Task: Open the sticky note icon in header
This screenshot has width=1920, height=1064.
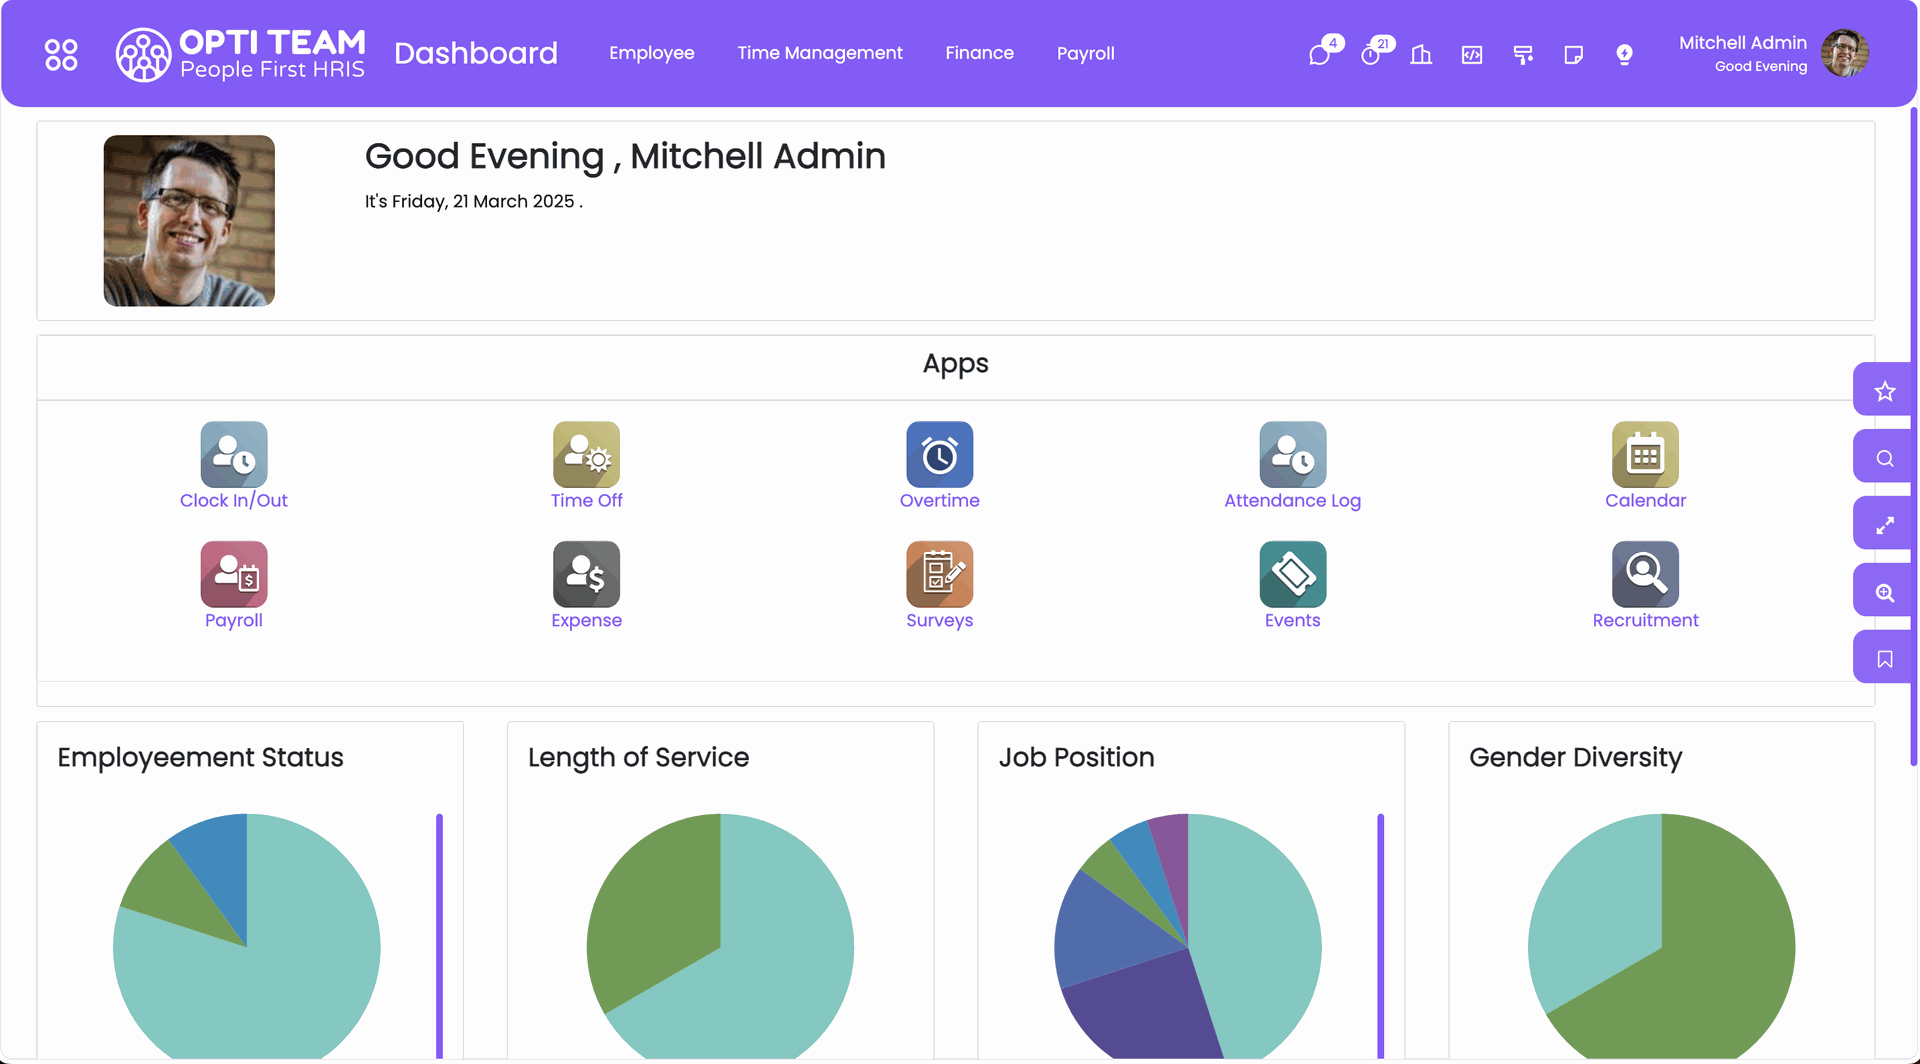Action: click(x=1573, y=54)
